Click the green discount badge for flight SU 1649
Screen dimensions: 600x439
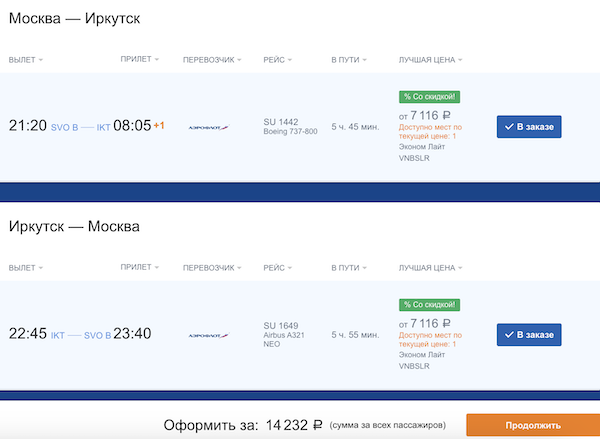pyautogui.click(x=429, y=304)
